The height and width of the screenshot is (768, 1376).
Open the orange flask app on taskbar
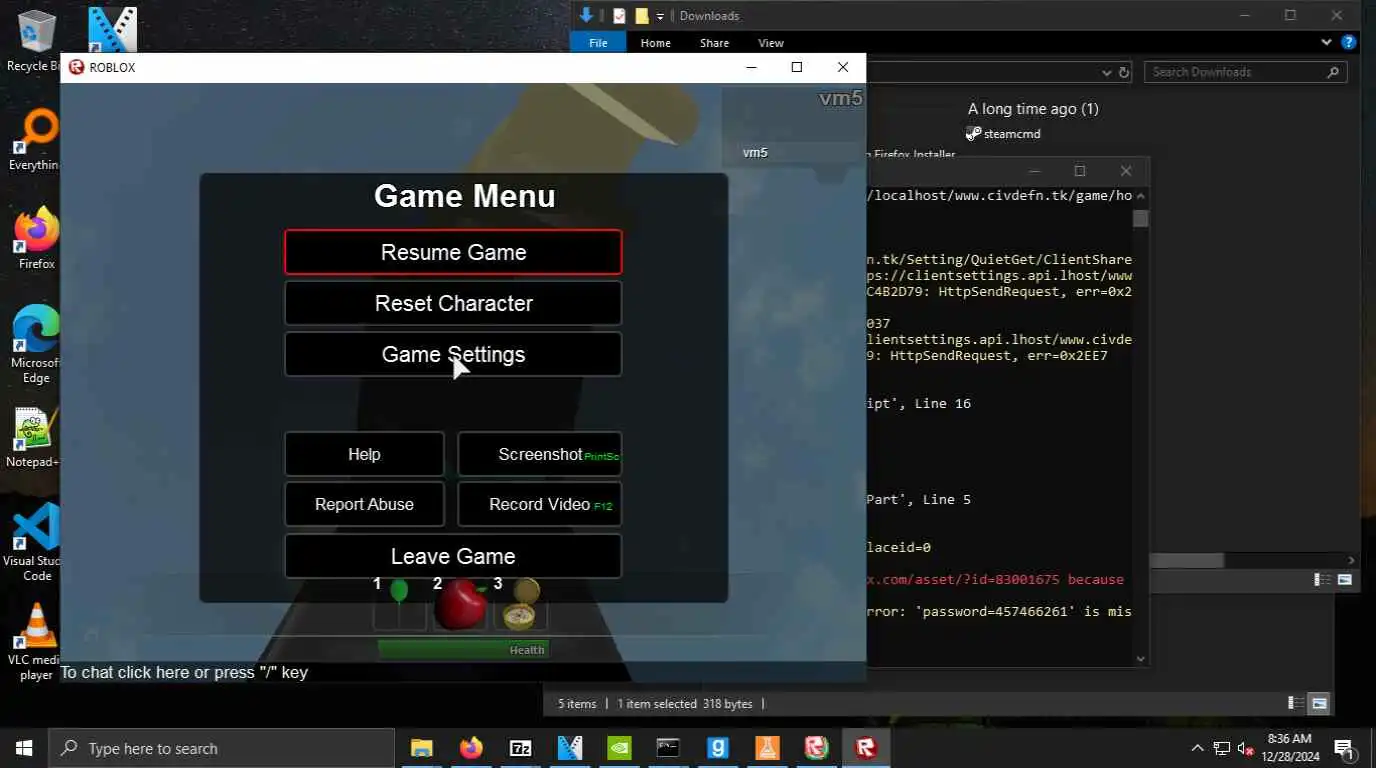click(767, 748)
